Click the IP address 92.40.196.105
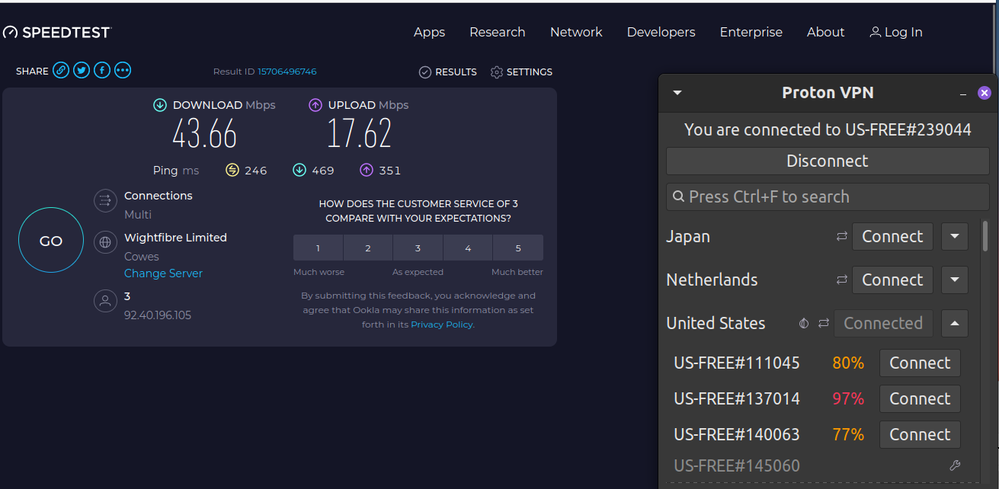Viewport: 999px width, 489px height. point(157,315)
